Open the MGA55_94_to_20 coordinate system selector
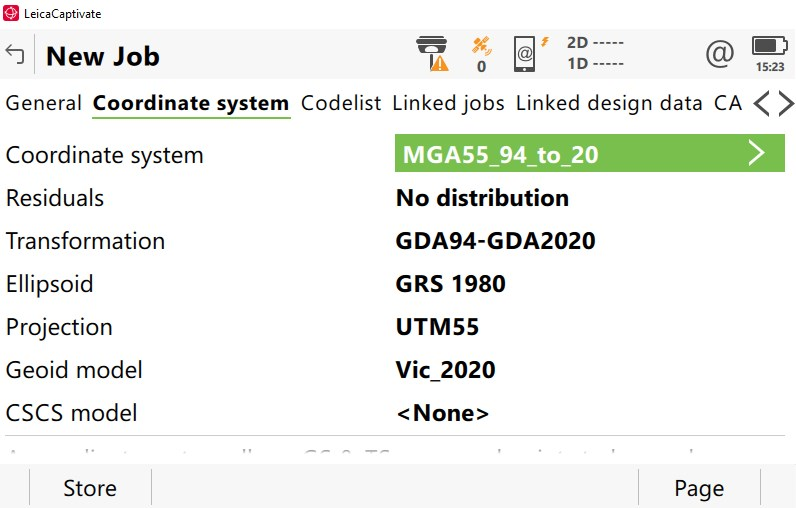This screenshot has height=508, width=796. 590,154
